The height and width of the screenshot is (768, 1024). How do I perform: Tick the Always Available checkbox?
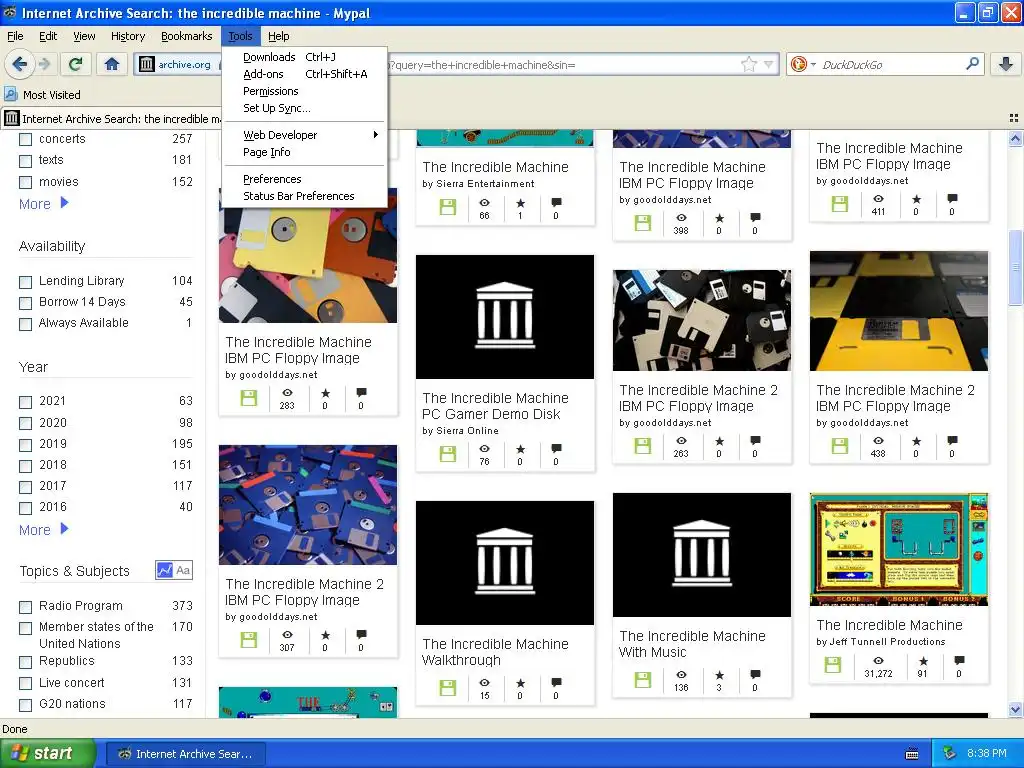(25, 324)
